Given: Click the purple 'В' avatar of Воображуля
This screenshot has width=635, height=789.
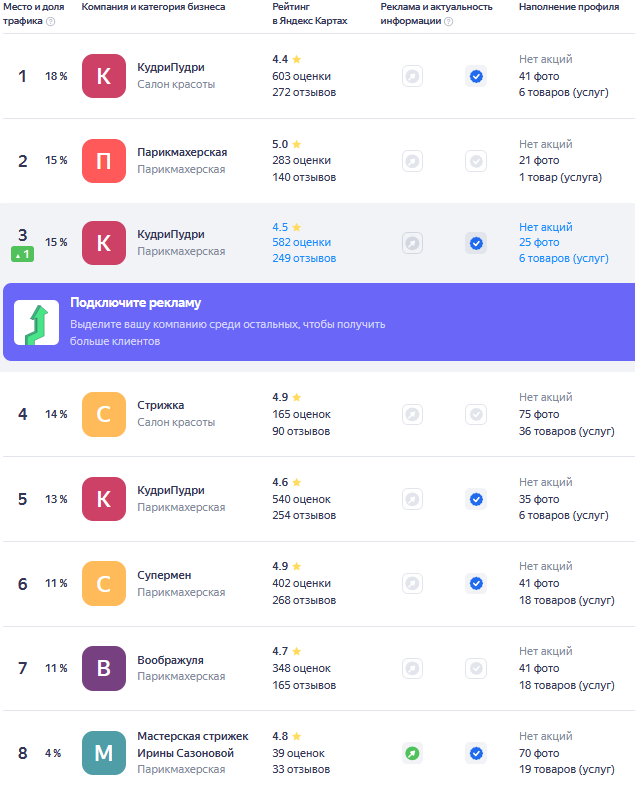Looking at the screenshot, I should (103, 668).
